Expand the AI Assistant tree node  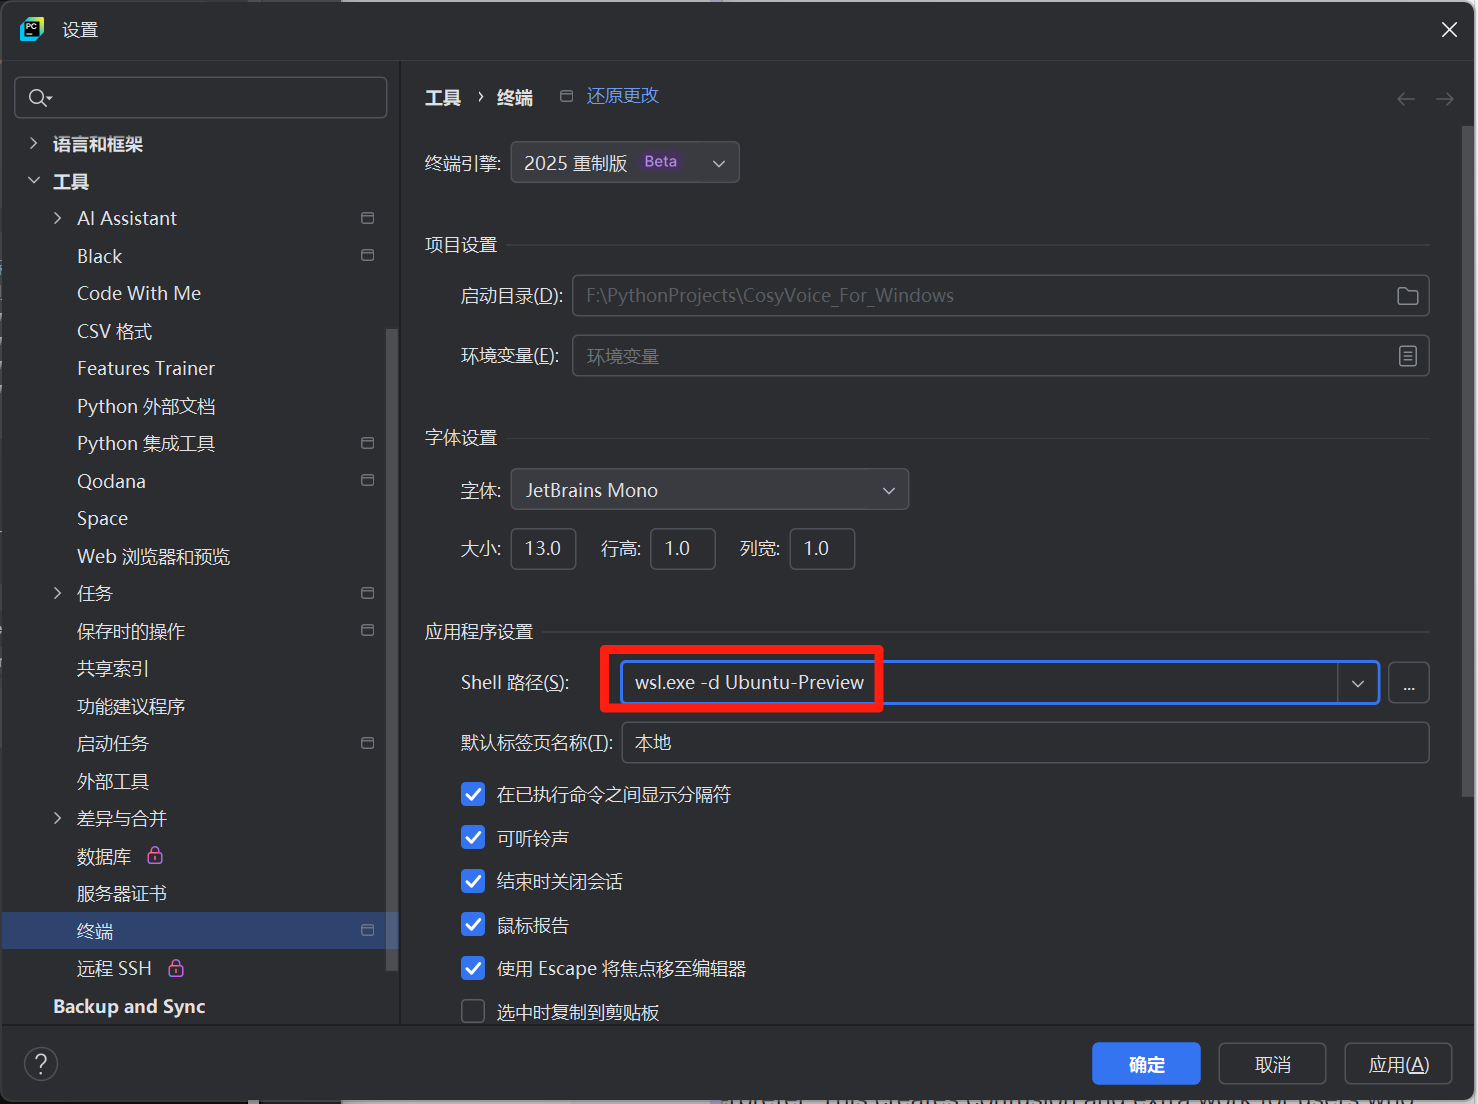click(x=57, y=218)
